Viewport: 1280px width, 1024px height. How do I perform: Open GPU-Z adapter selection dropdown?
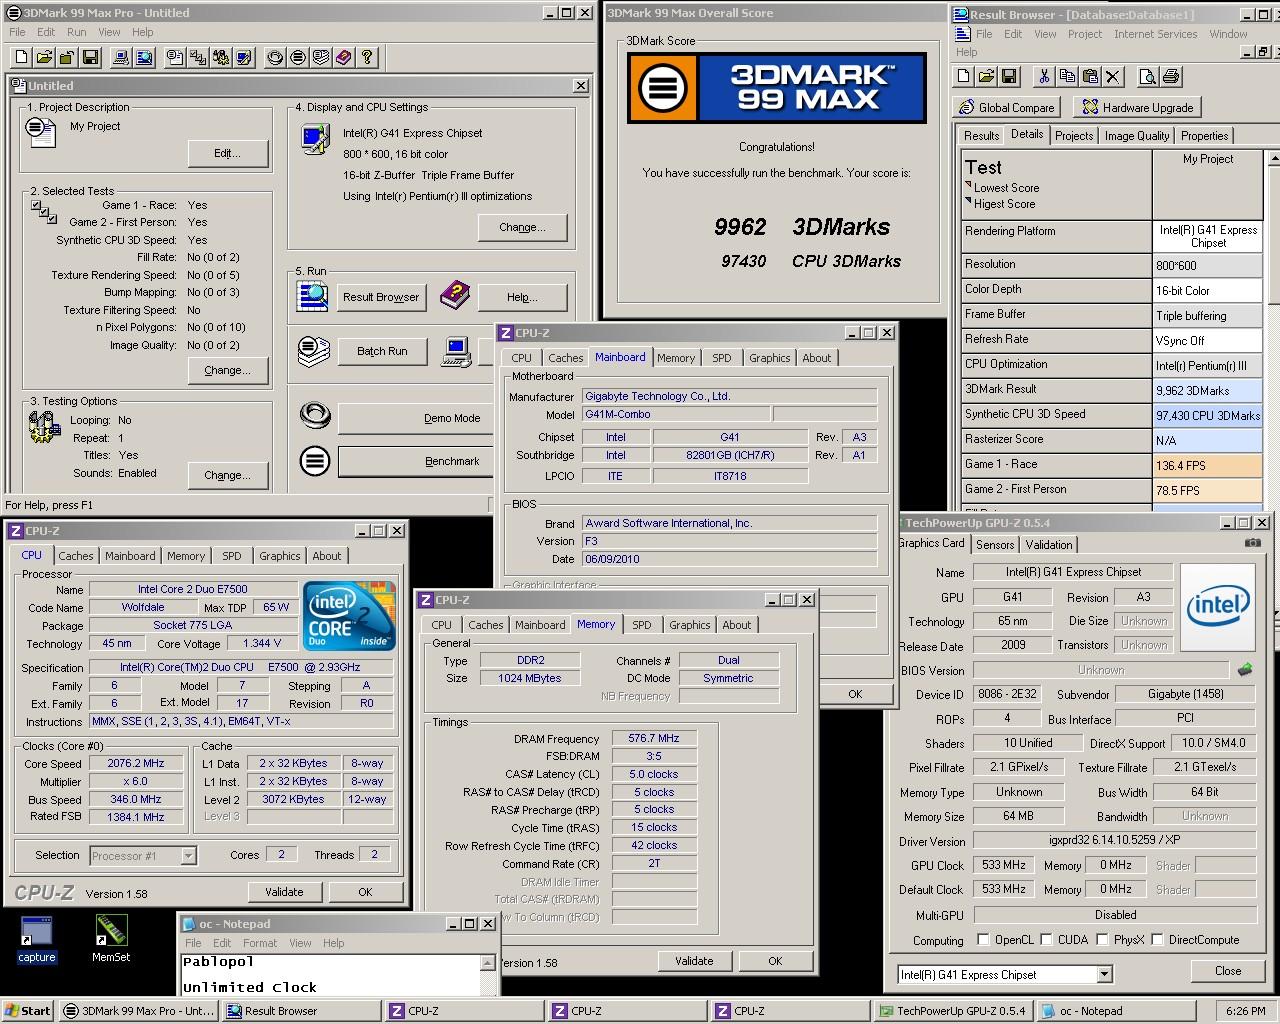pos(1104,974)
